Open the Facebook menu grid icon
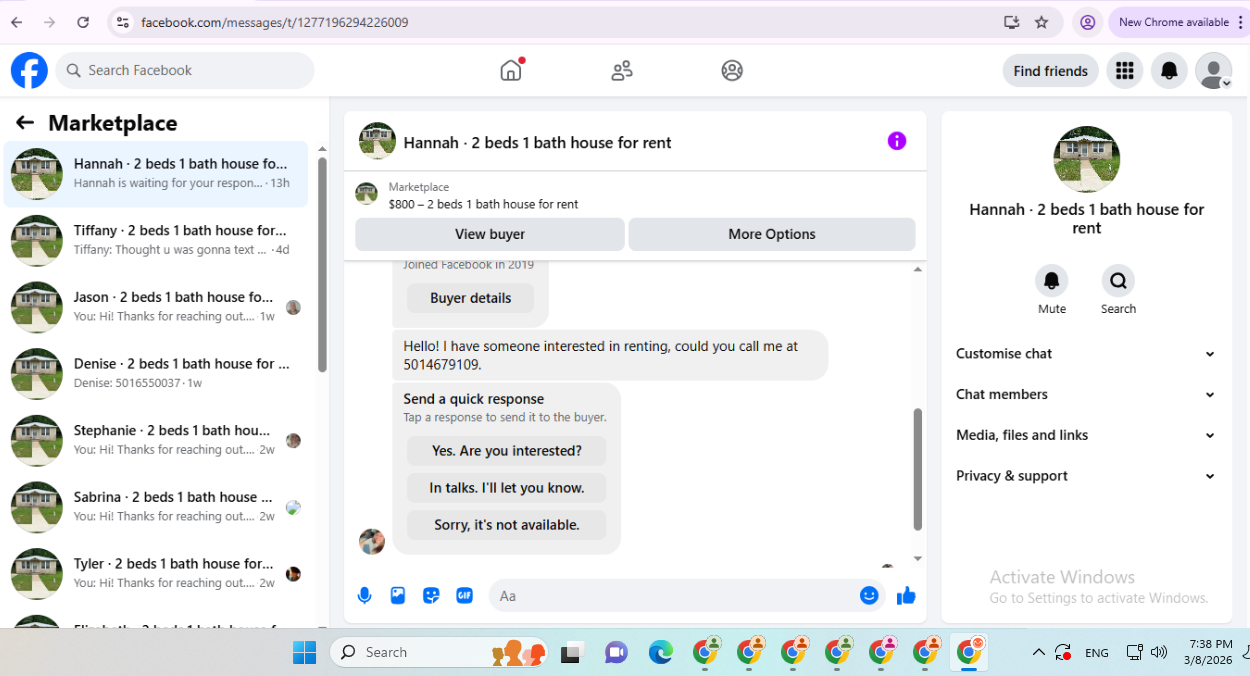 (x=1125, y=71)
